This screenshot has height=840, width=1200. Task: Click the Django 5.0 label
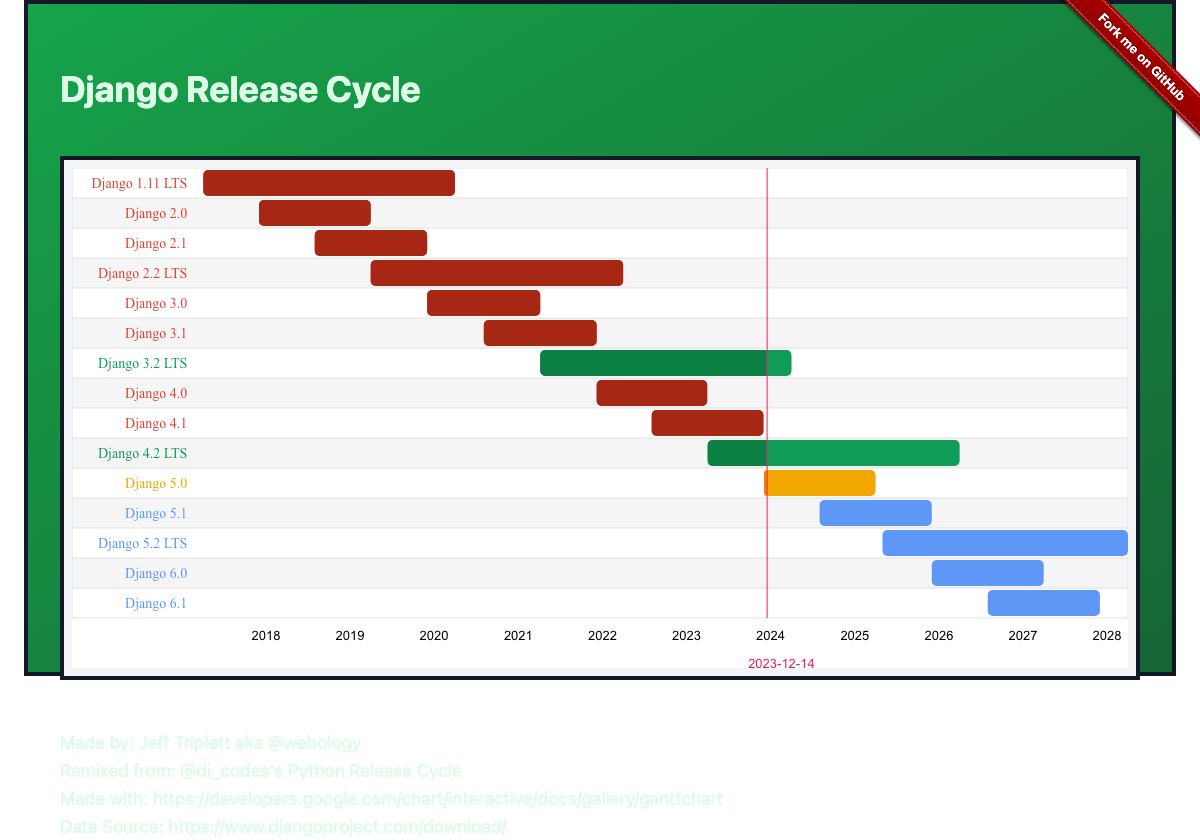(155, 483)
